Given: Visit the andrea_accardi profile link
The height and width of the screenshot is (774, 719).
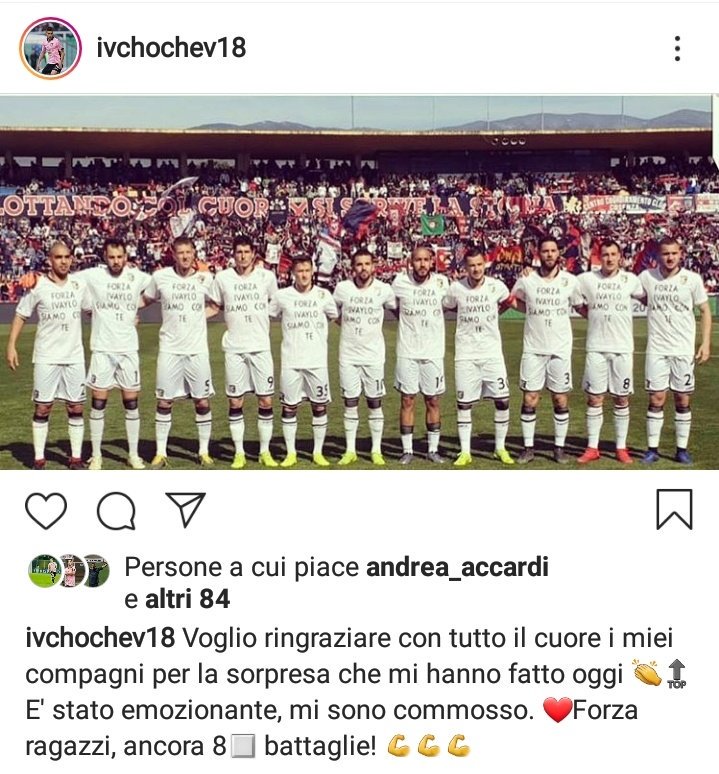Looking at the screenshot, I should (457, 567).
